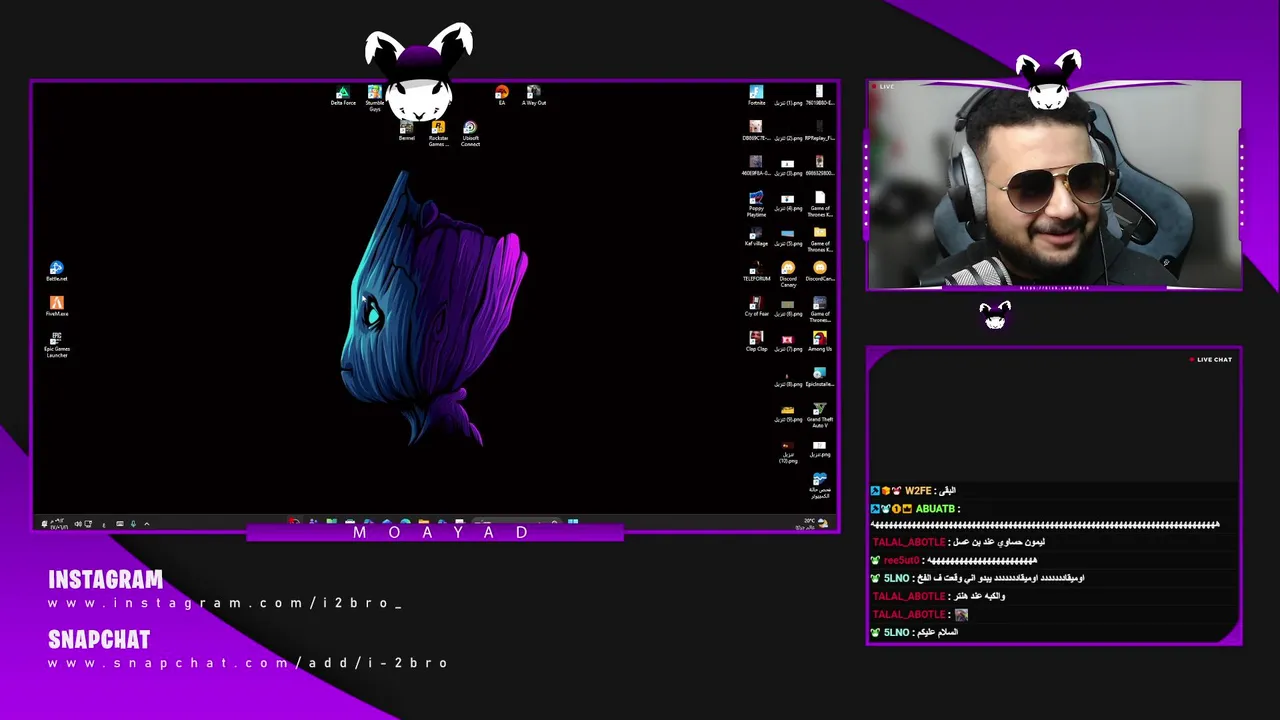Open the Fortnite desktop shortcut

[756, 96]
